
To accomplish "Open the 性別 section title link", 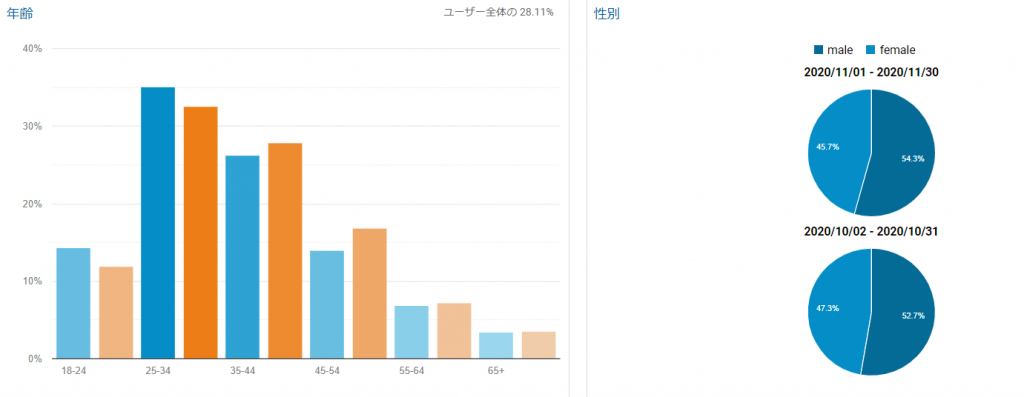I will pos(607,14).
